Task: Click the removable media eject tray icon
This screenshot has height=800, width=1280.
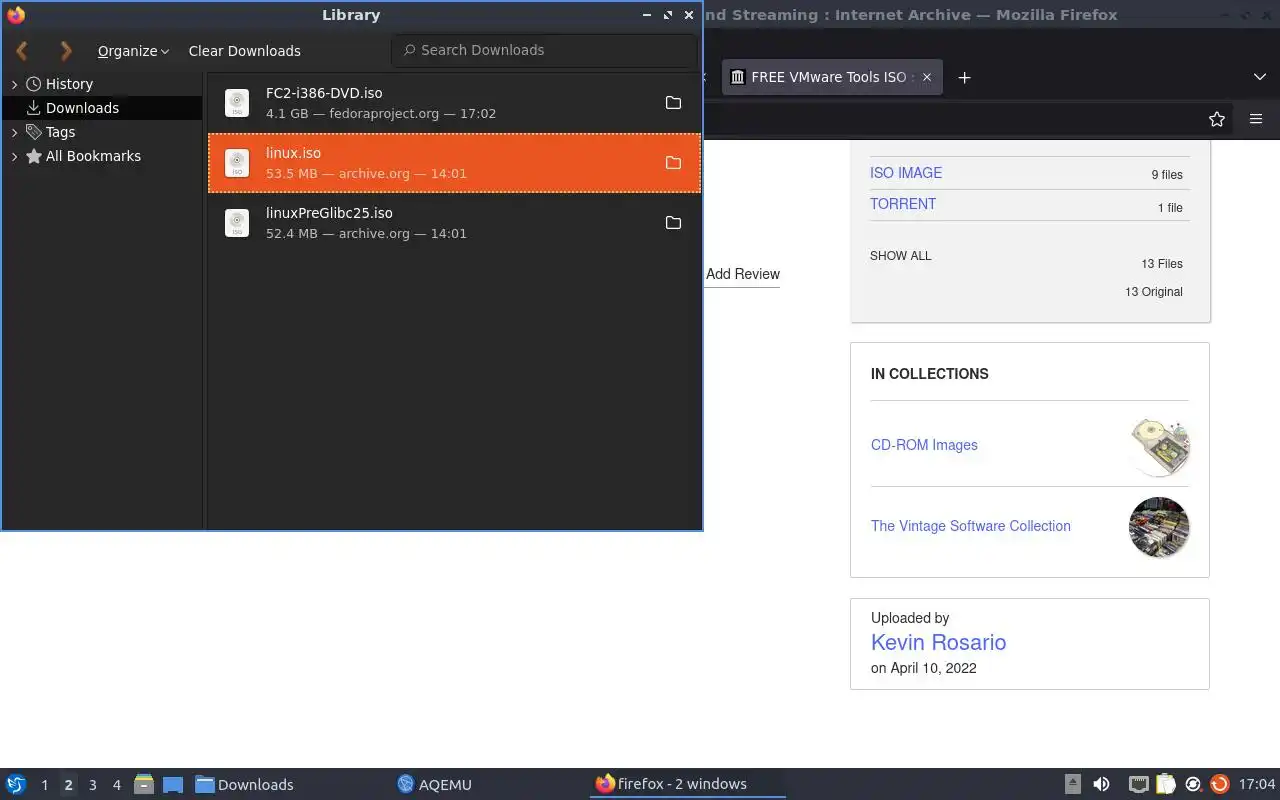Action: (x=1072, y=784)
